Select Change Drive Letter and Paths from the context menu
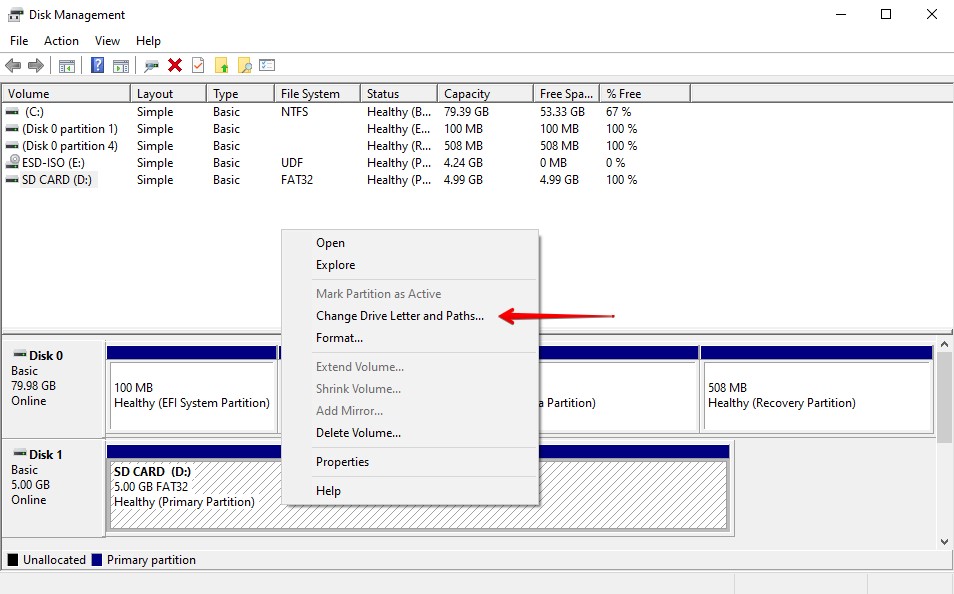This screenshot has height=594, width=954. [x=398, y=315]
